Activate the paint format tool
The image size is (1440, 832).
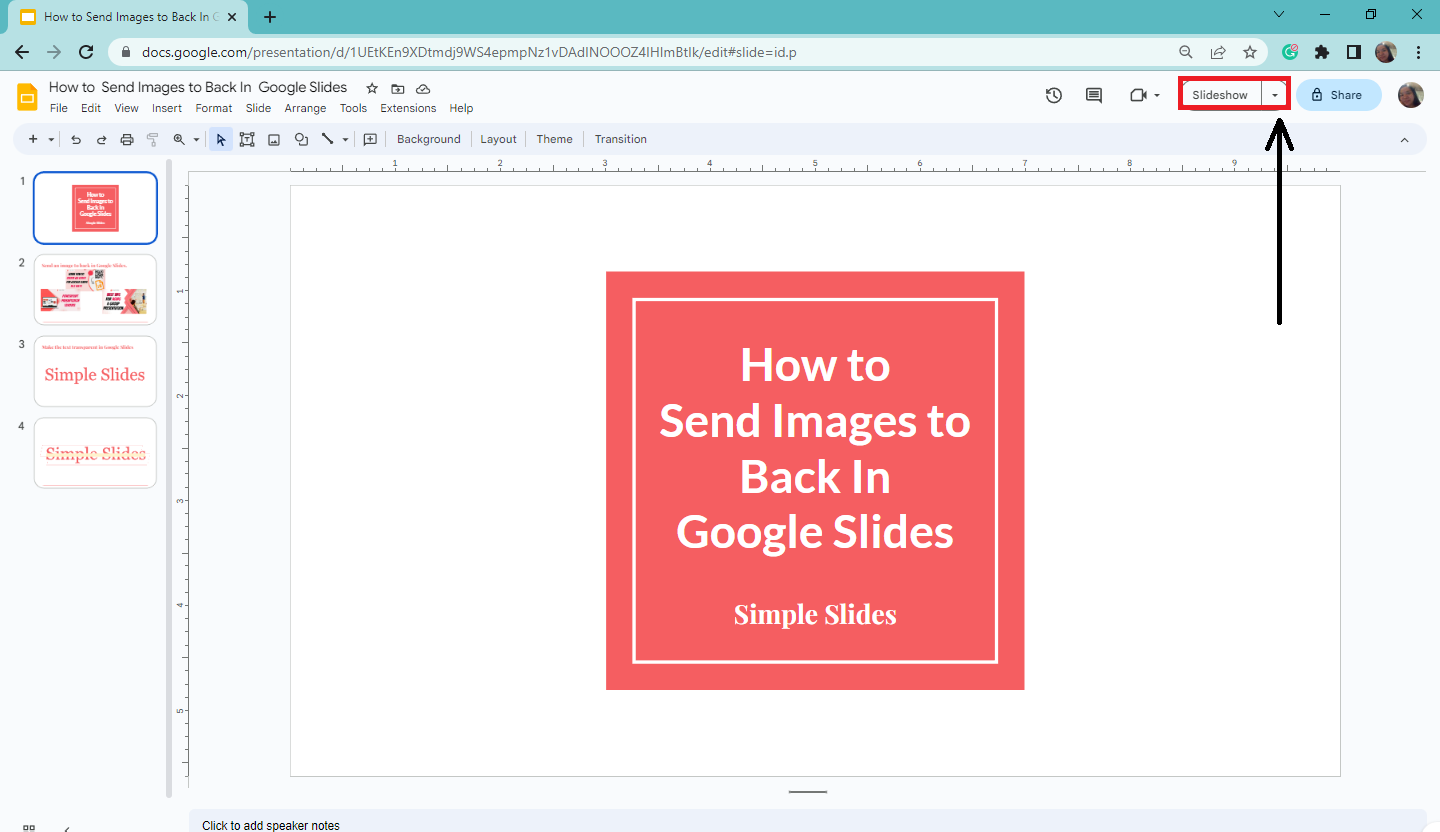pyautogui.click(x=152, y=139)
